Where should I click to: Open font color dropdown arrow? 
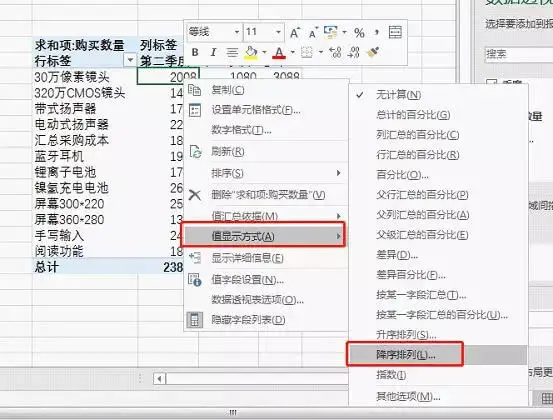(292, 53)
